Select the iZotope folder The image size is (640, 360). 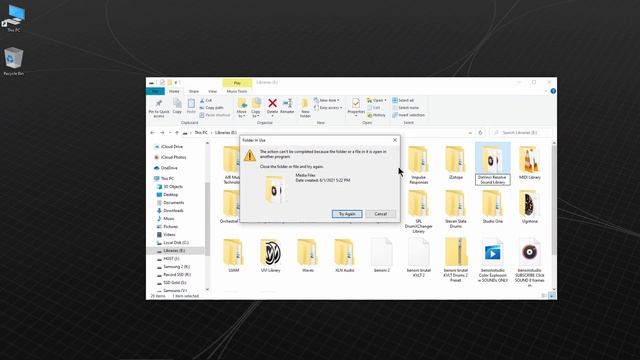456,162
